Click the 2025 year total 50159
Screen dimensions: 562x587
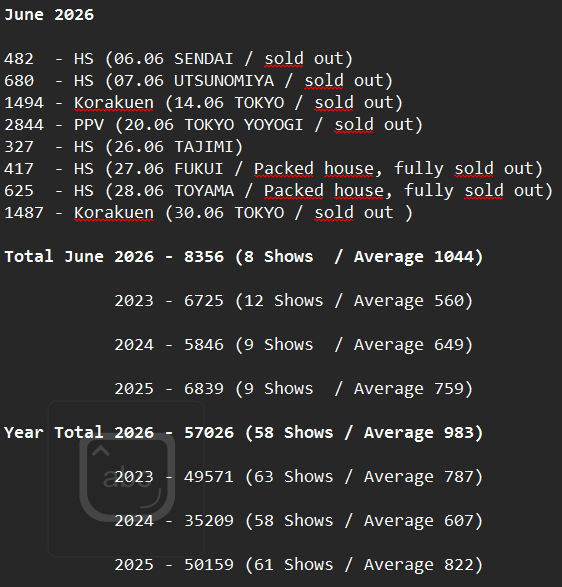click(x=209, y=565)
